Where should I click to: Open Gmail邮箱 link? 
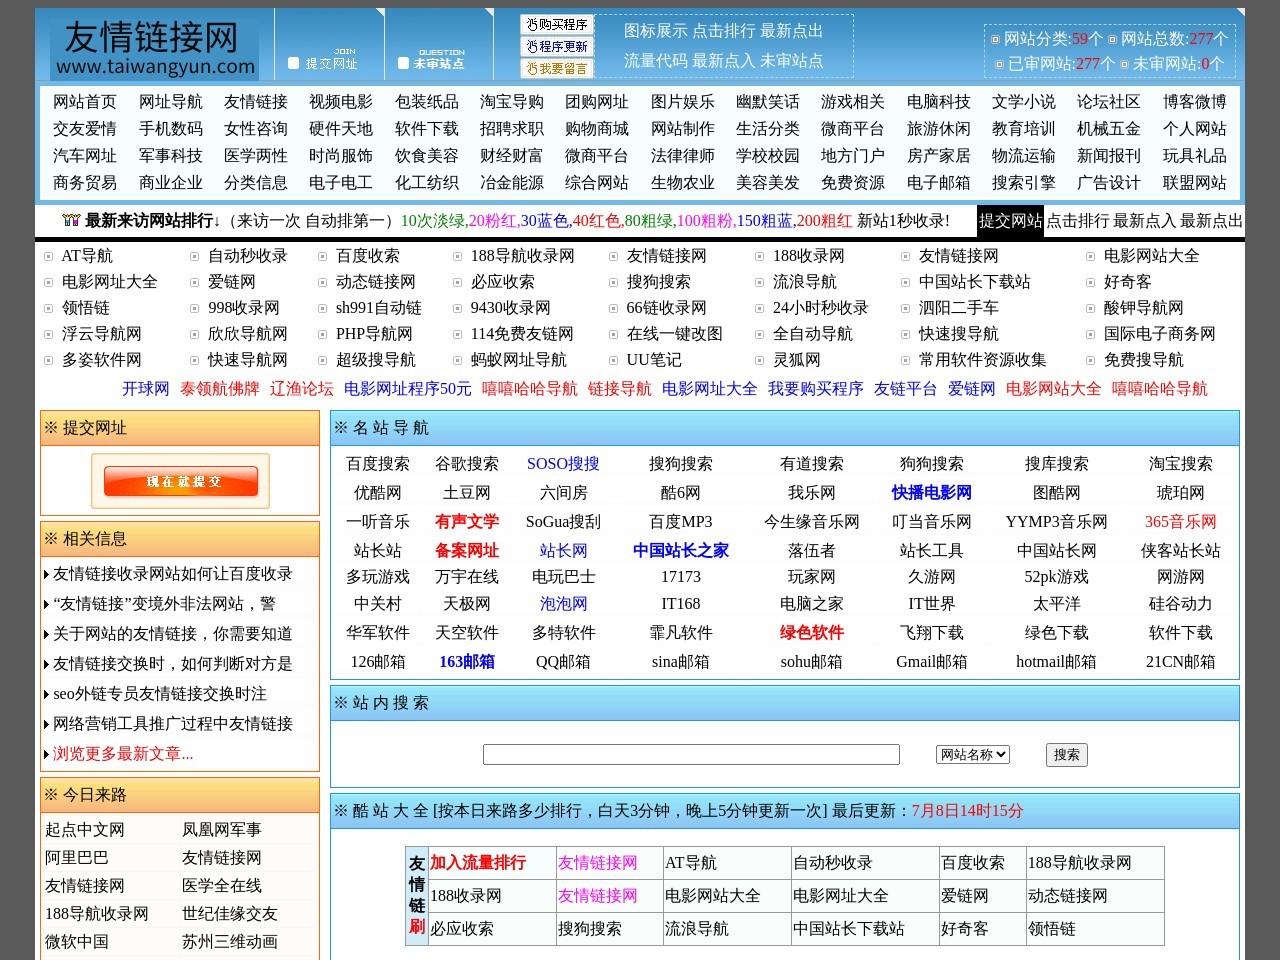pyautogui.click(x=932, y=662)
